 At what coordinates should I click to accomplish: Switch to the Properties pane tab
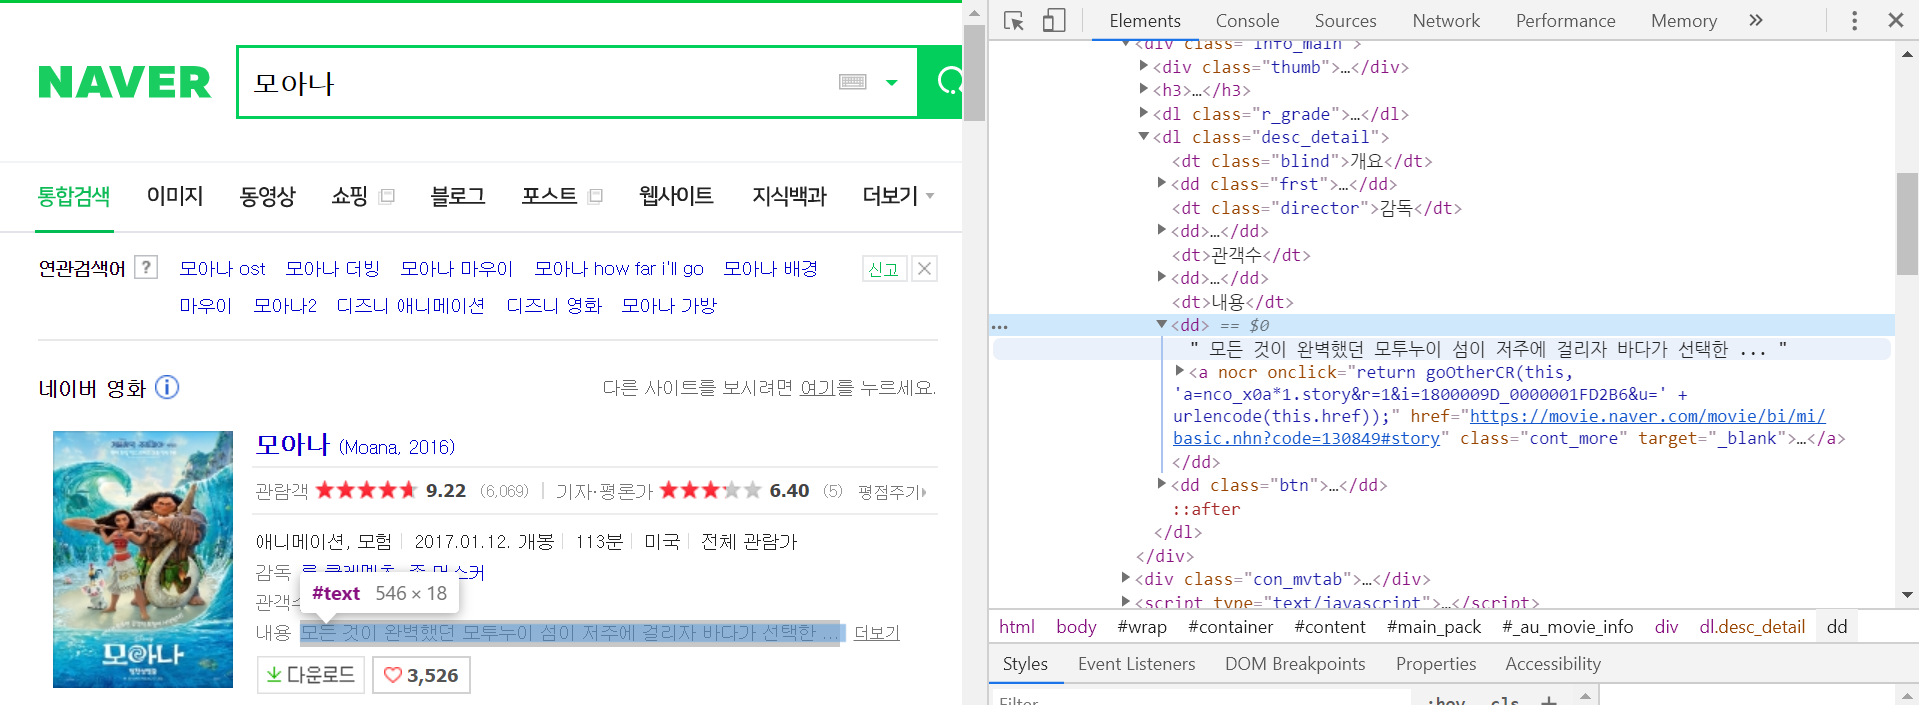pos(1435,664)
